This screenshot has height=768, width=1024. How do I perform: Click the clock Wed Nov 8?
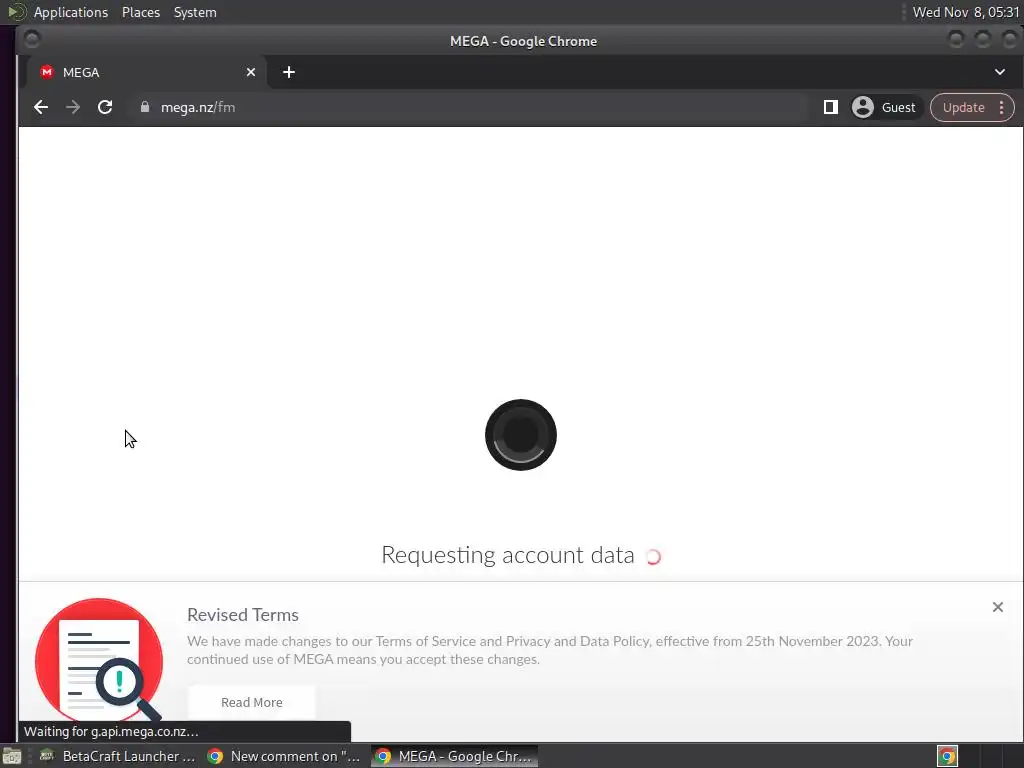965,12
